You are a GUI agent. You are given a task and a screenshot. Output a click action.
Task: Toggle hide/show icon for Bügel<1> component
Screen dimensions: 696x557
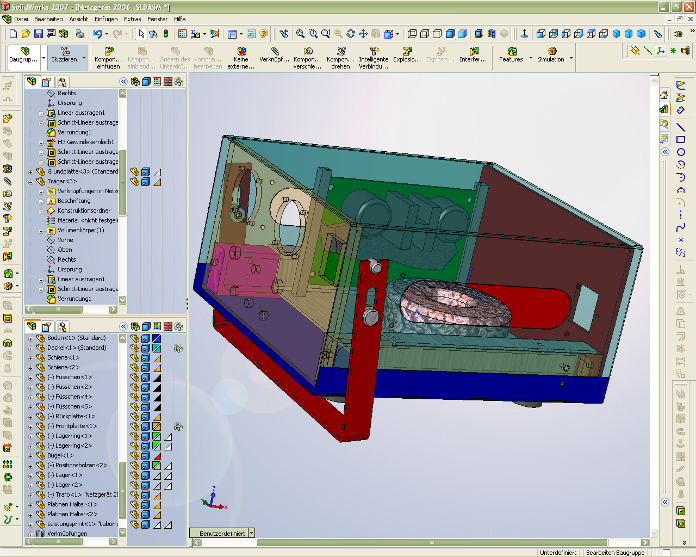point(134,456)
